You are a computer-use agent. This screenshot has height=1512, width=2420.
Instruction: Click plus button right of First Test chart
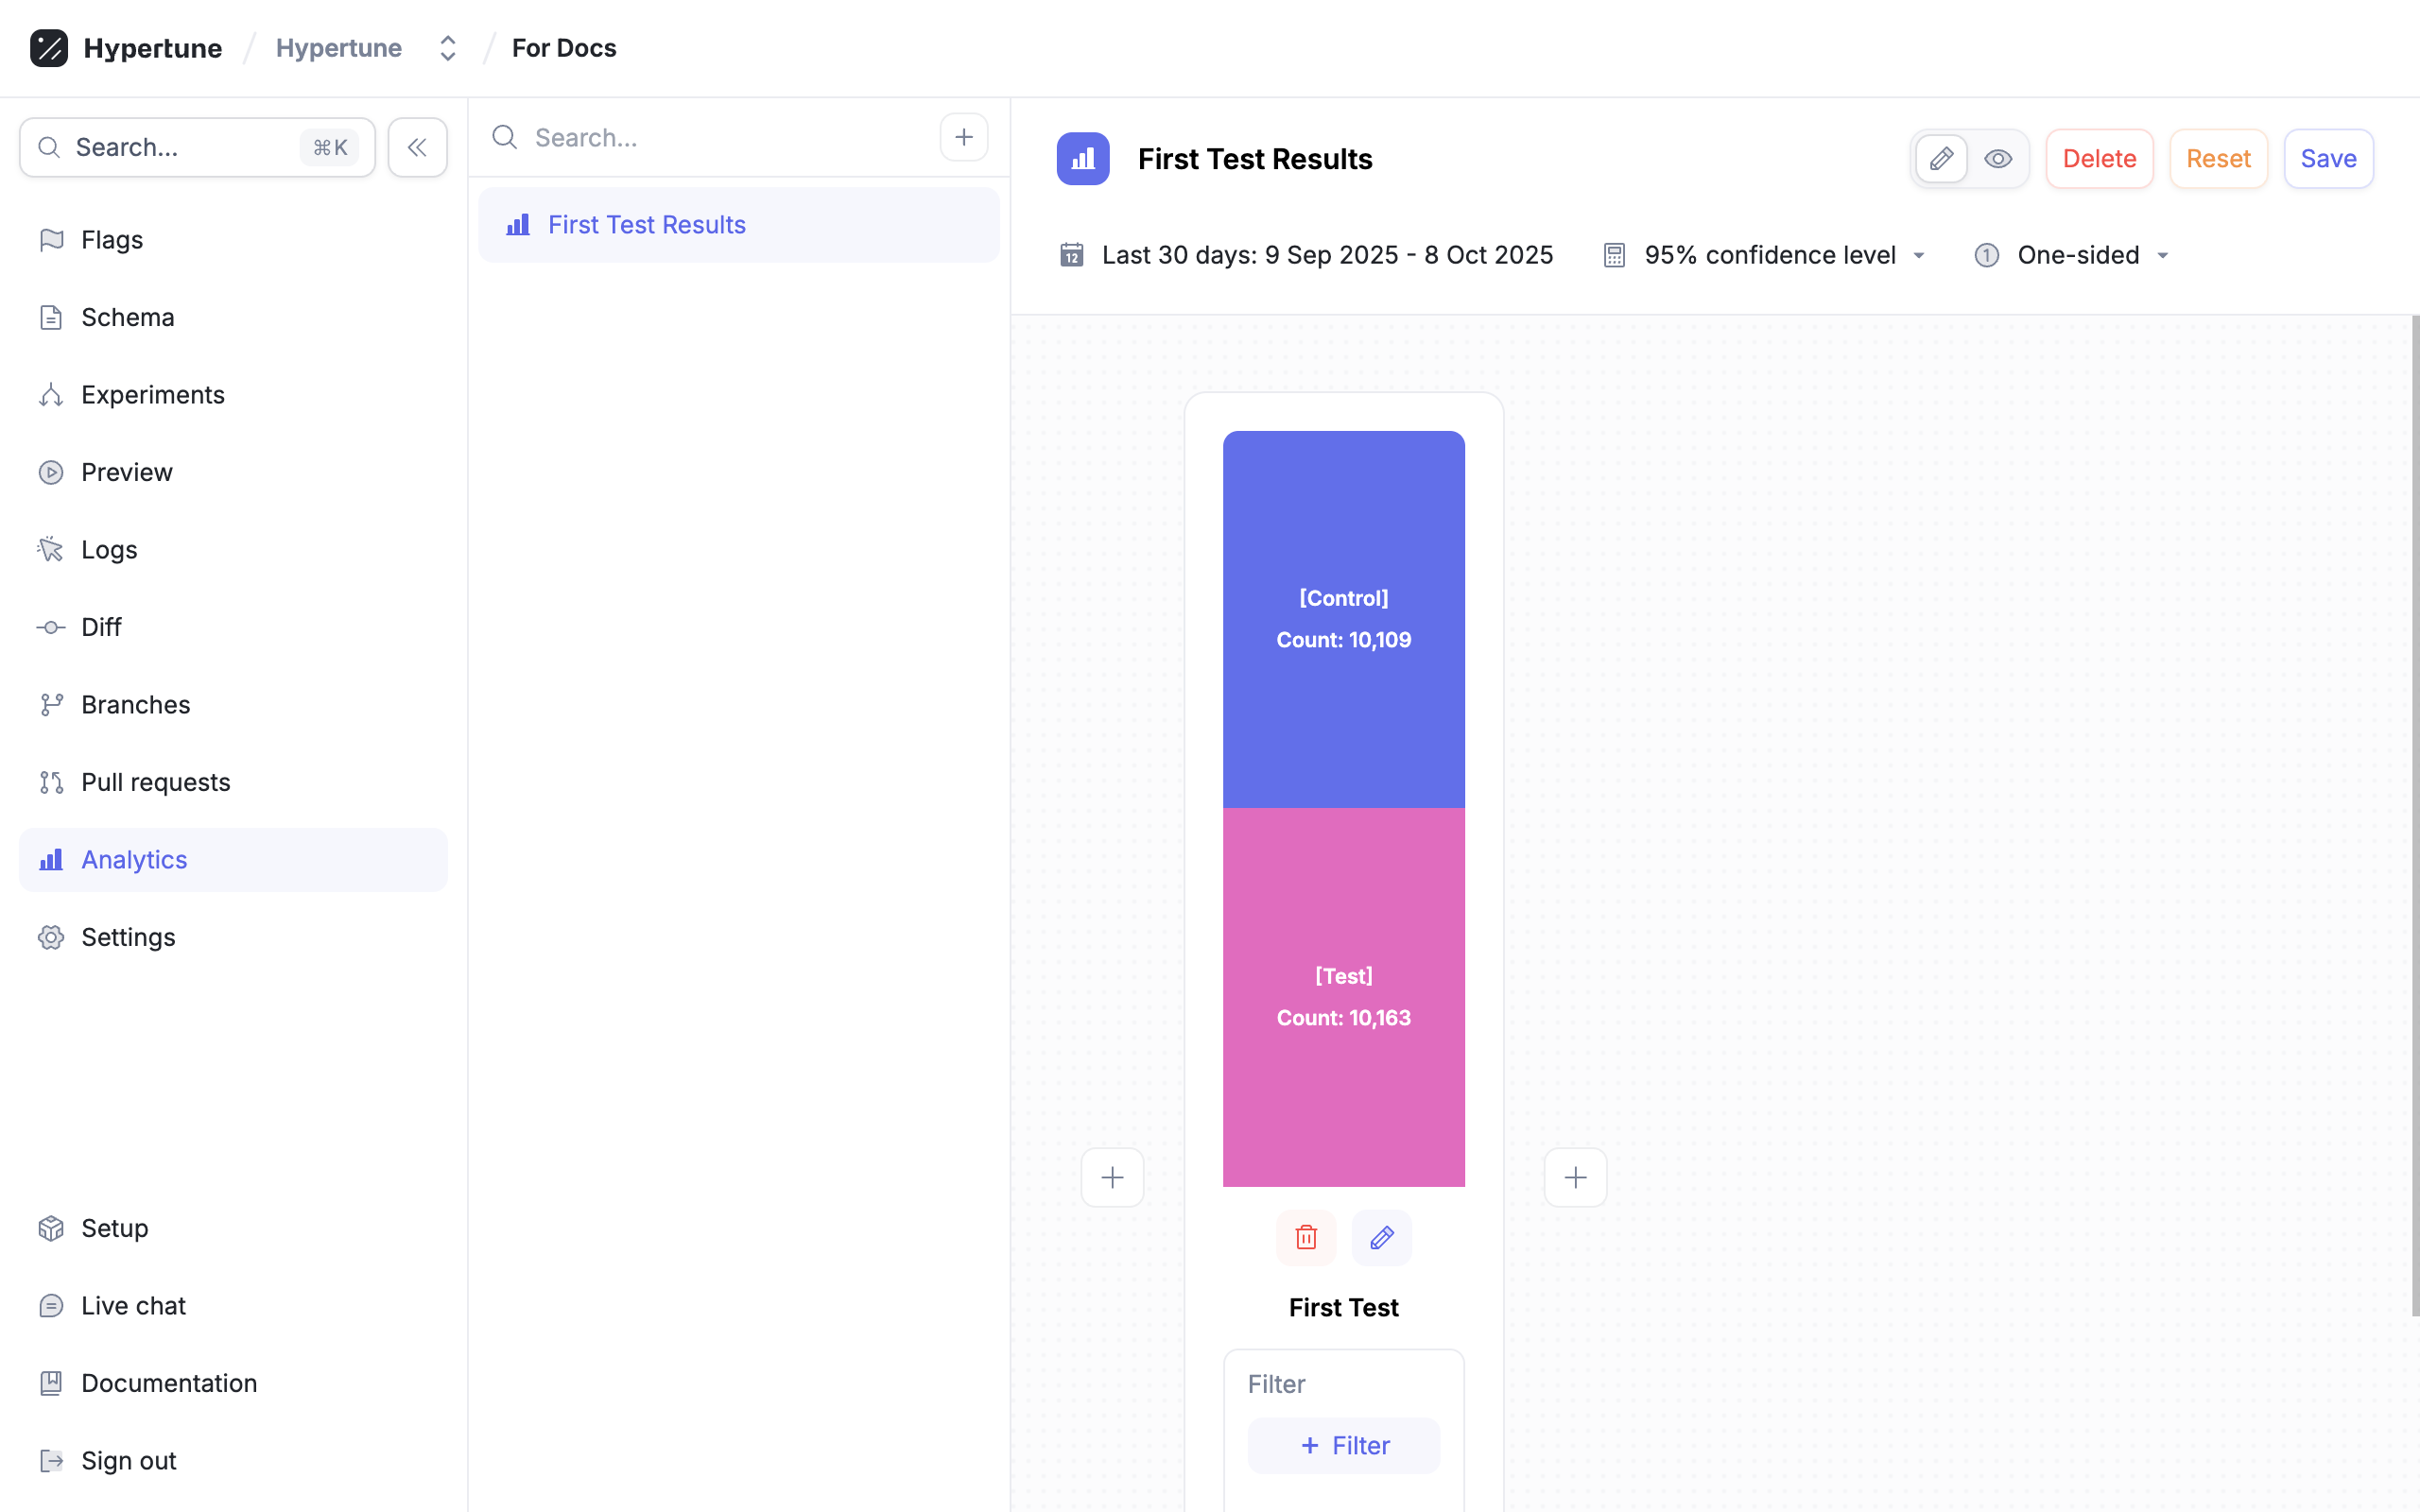1575,1177
